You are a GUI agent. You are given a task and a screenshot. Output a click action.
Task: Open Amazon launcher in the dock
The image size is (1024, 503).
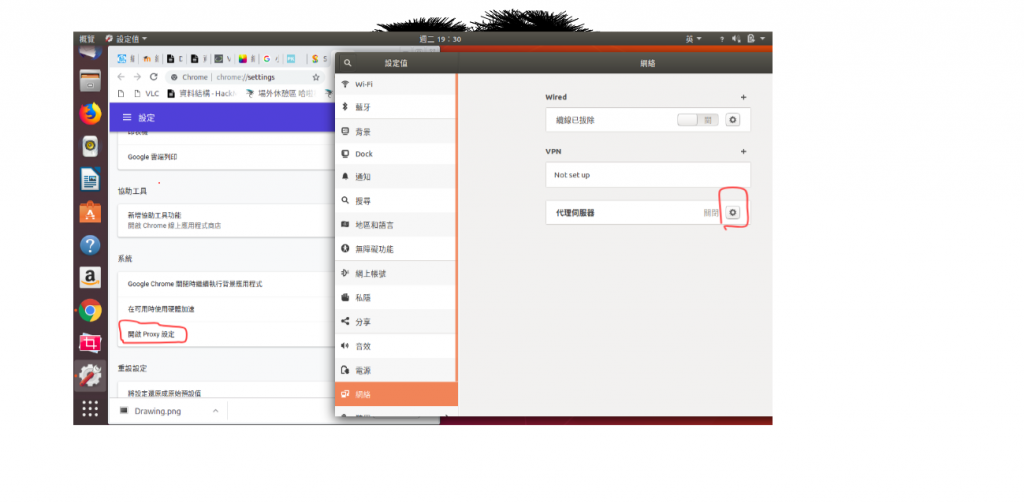point(90,278)
